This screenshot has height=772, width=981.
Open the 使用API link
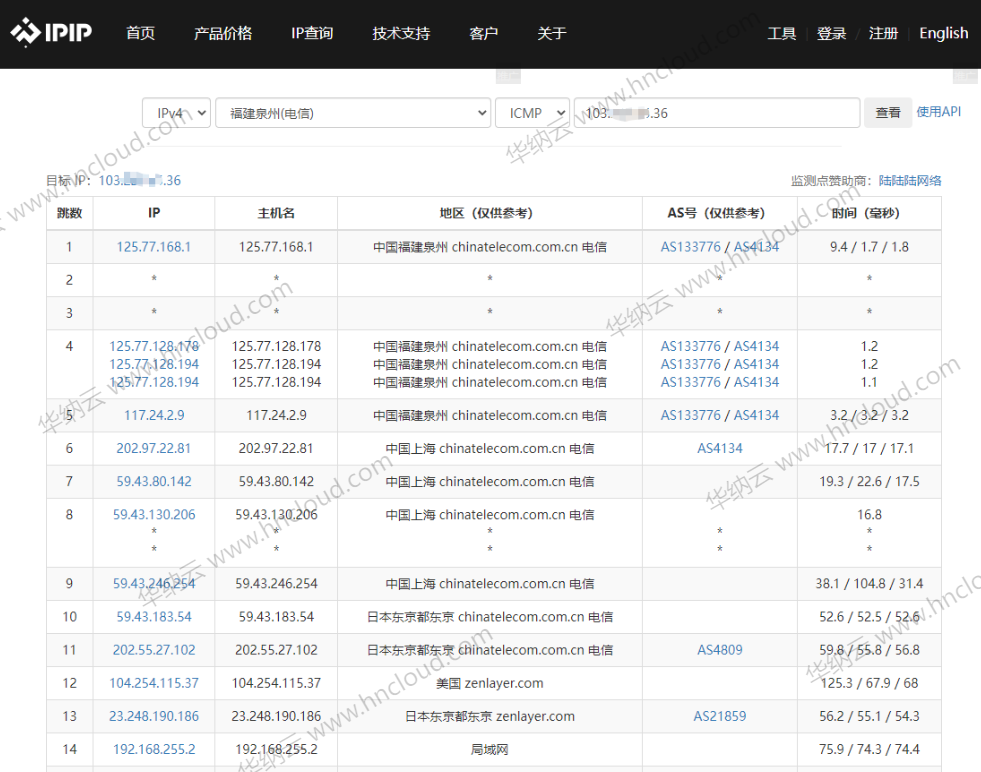click(x=938, y=112)
